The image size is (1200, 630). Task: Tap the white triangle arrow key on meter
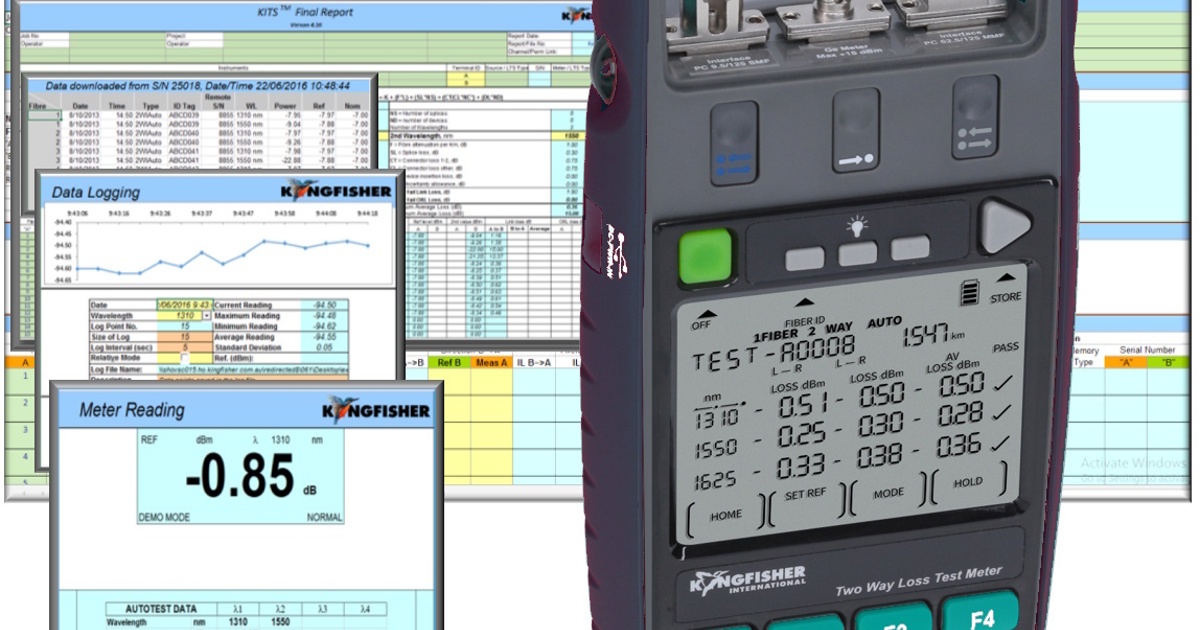click(1004, 228)
